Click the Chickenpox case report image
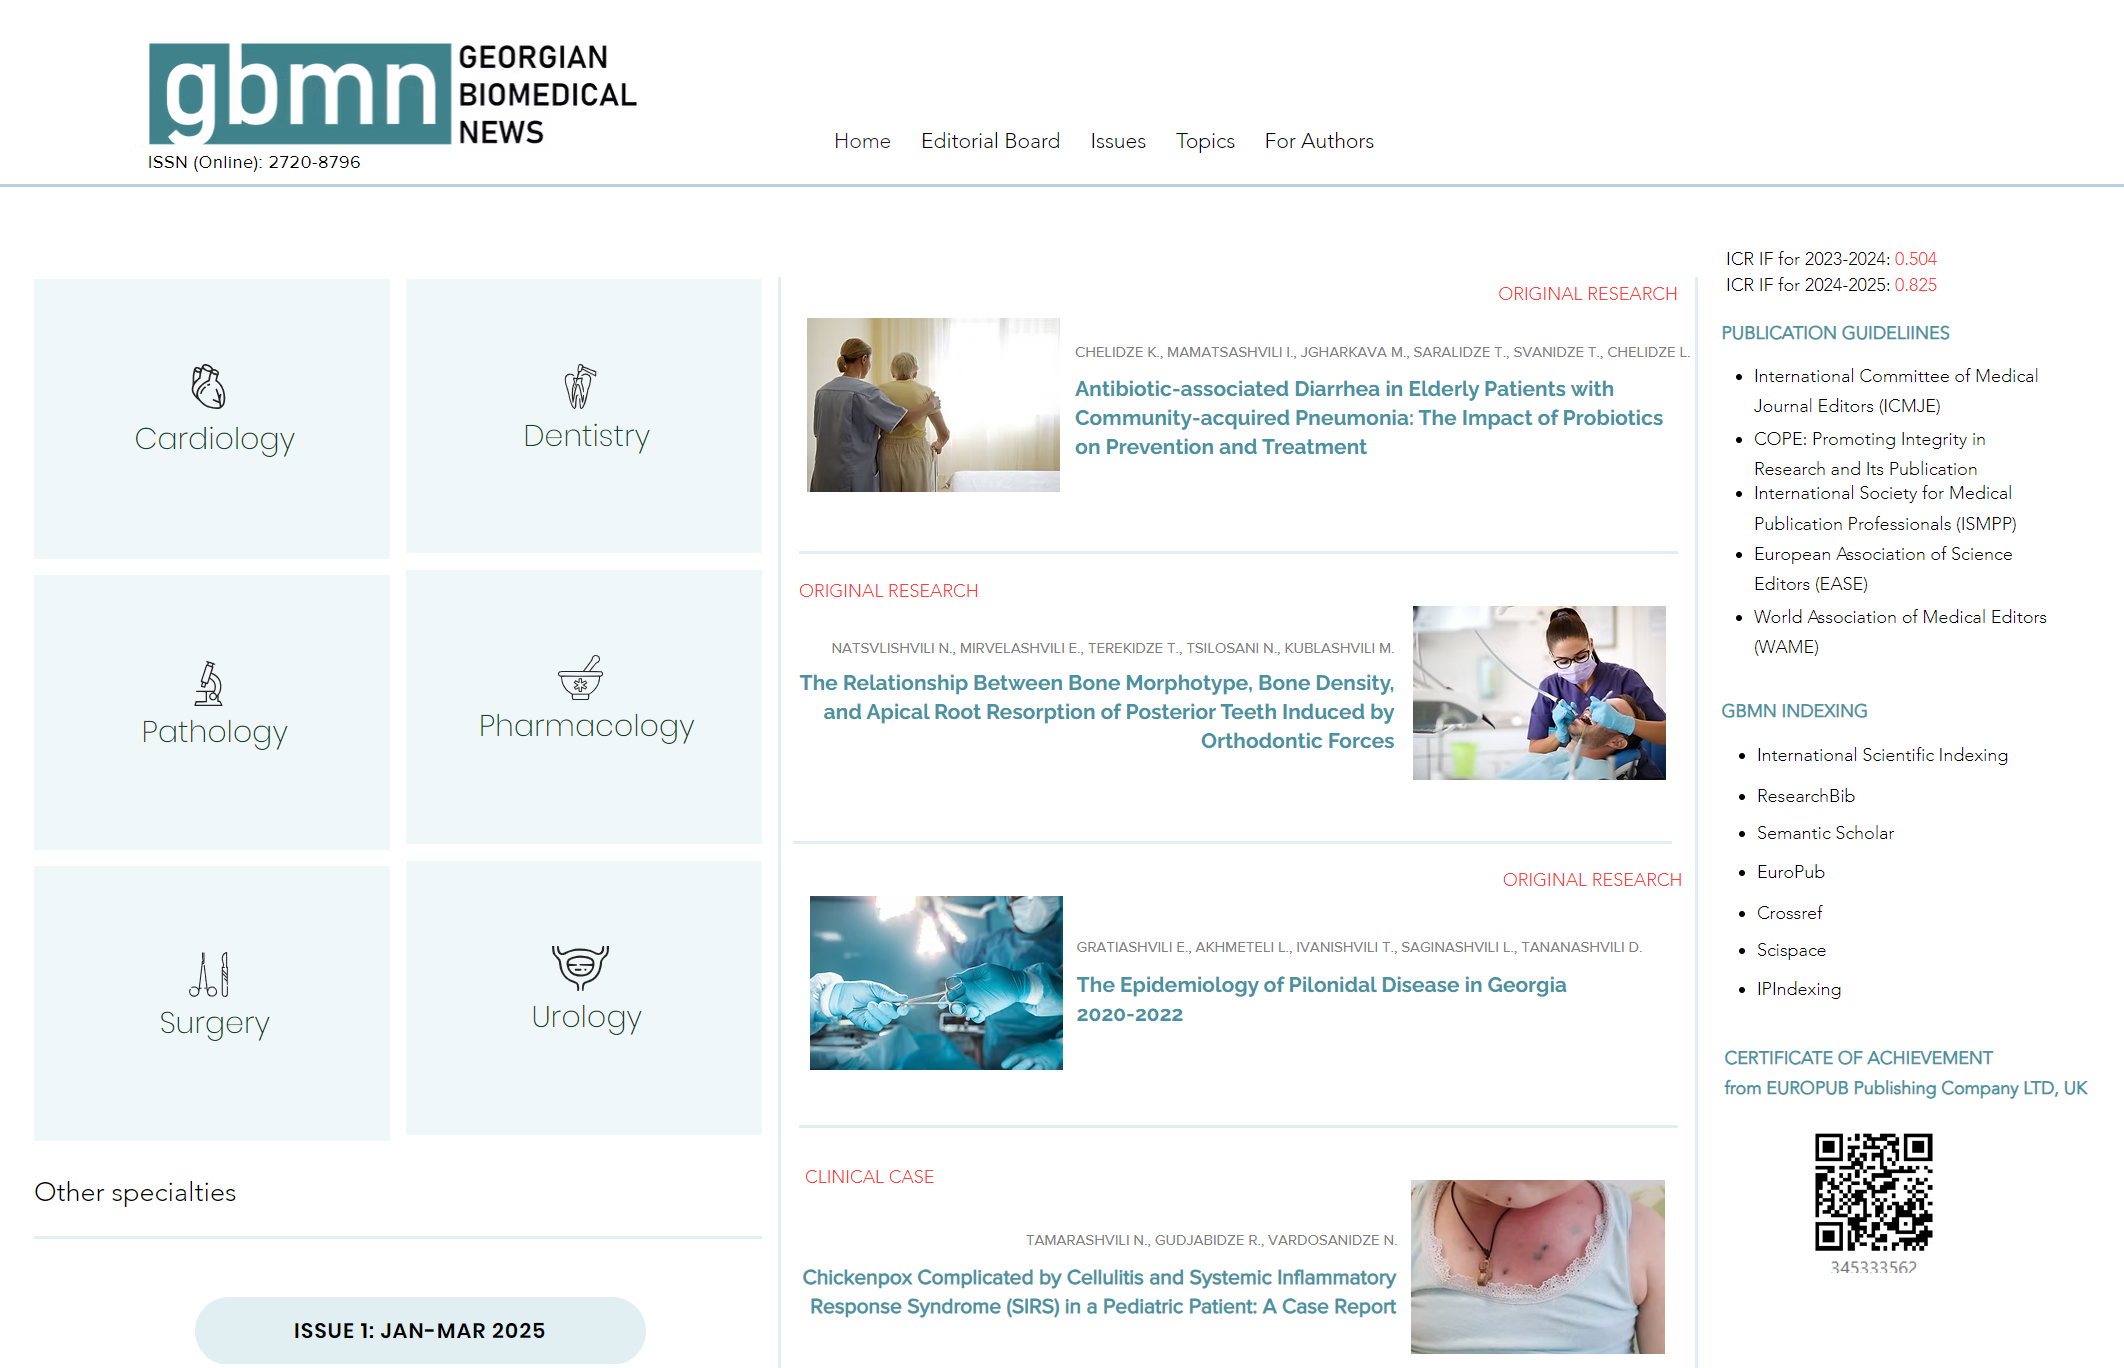Viewport: 2124px width, 1368px height. pyautogui.click(x=1537, y=1266)
